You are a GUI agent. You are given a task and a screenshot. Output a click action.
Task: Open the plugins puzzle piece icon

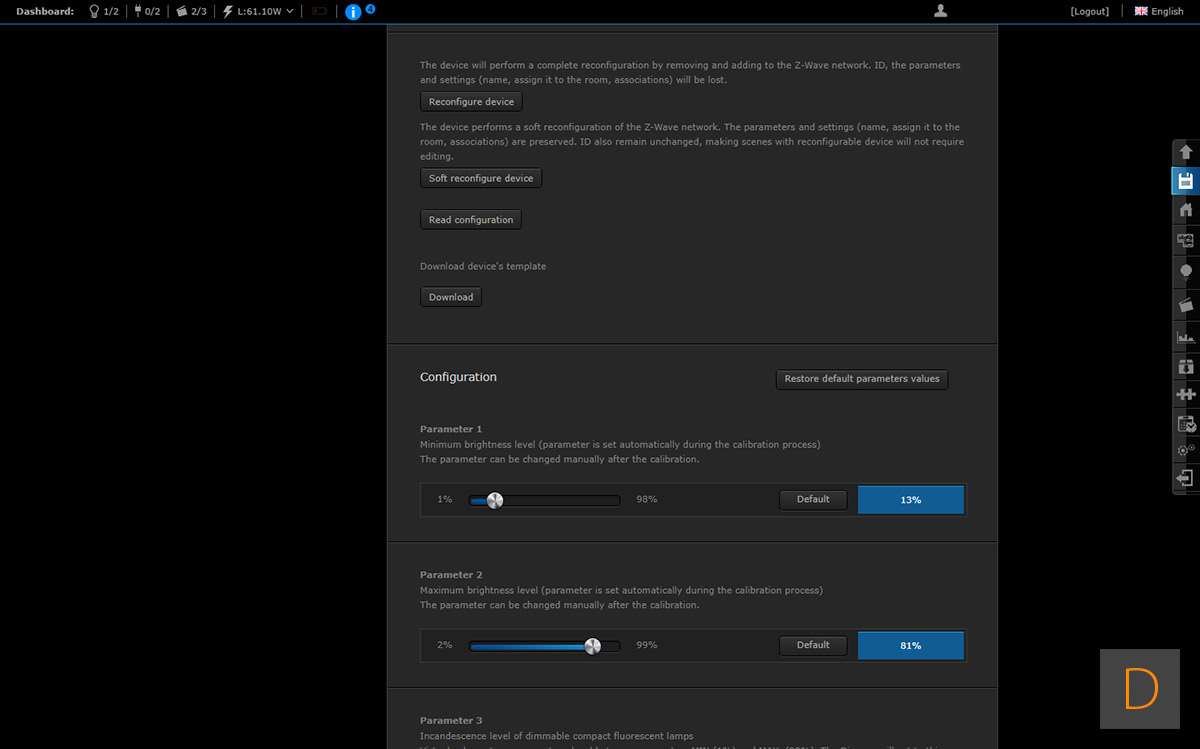[x=1186, y=394]
